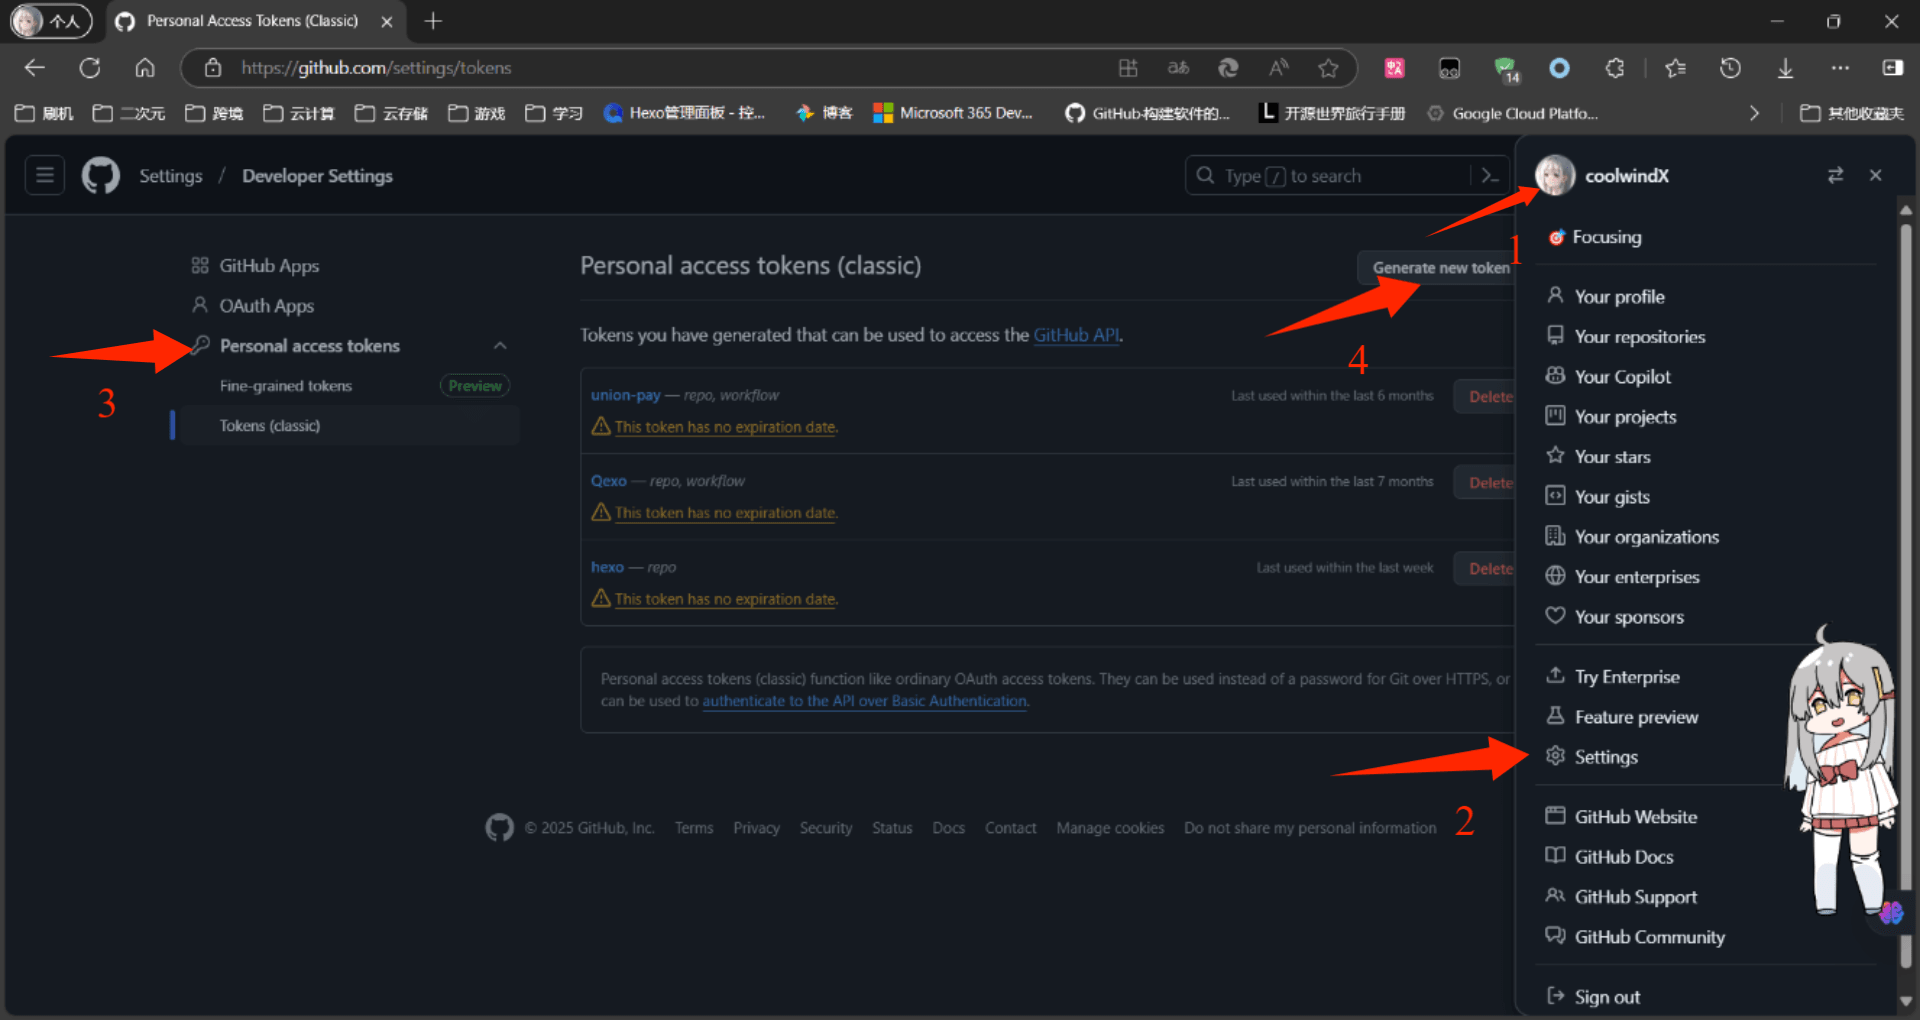Open Generate new token dropdown
This screenshot has width=1920, height=1020.
click(x=1437, y=268)
